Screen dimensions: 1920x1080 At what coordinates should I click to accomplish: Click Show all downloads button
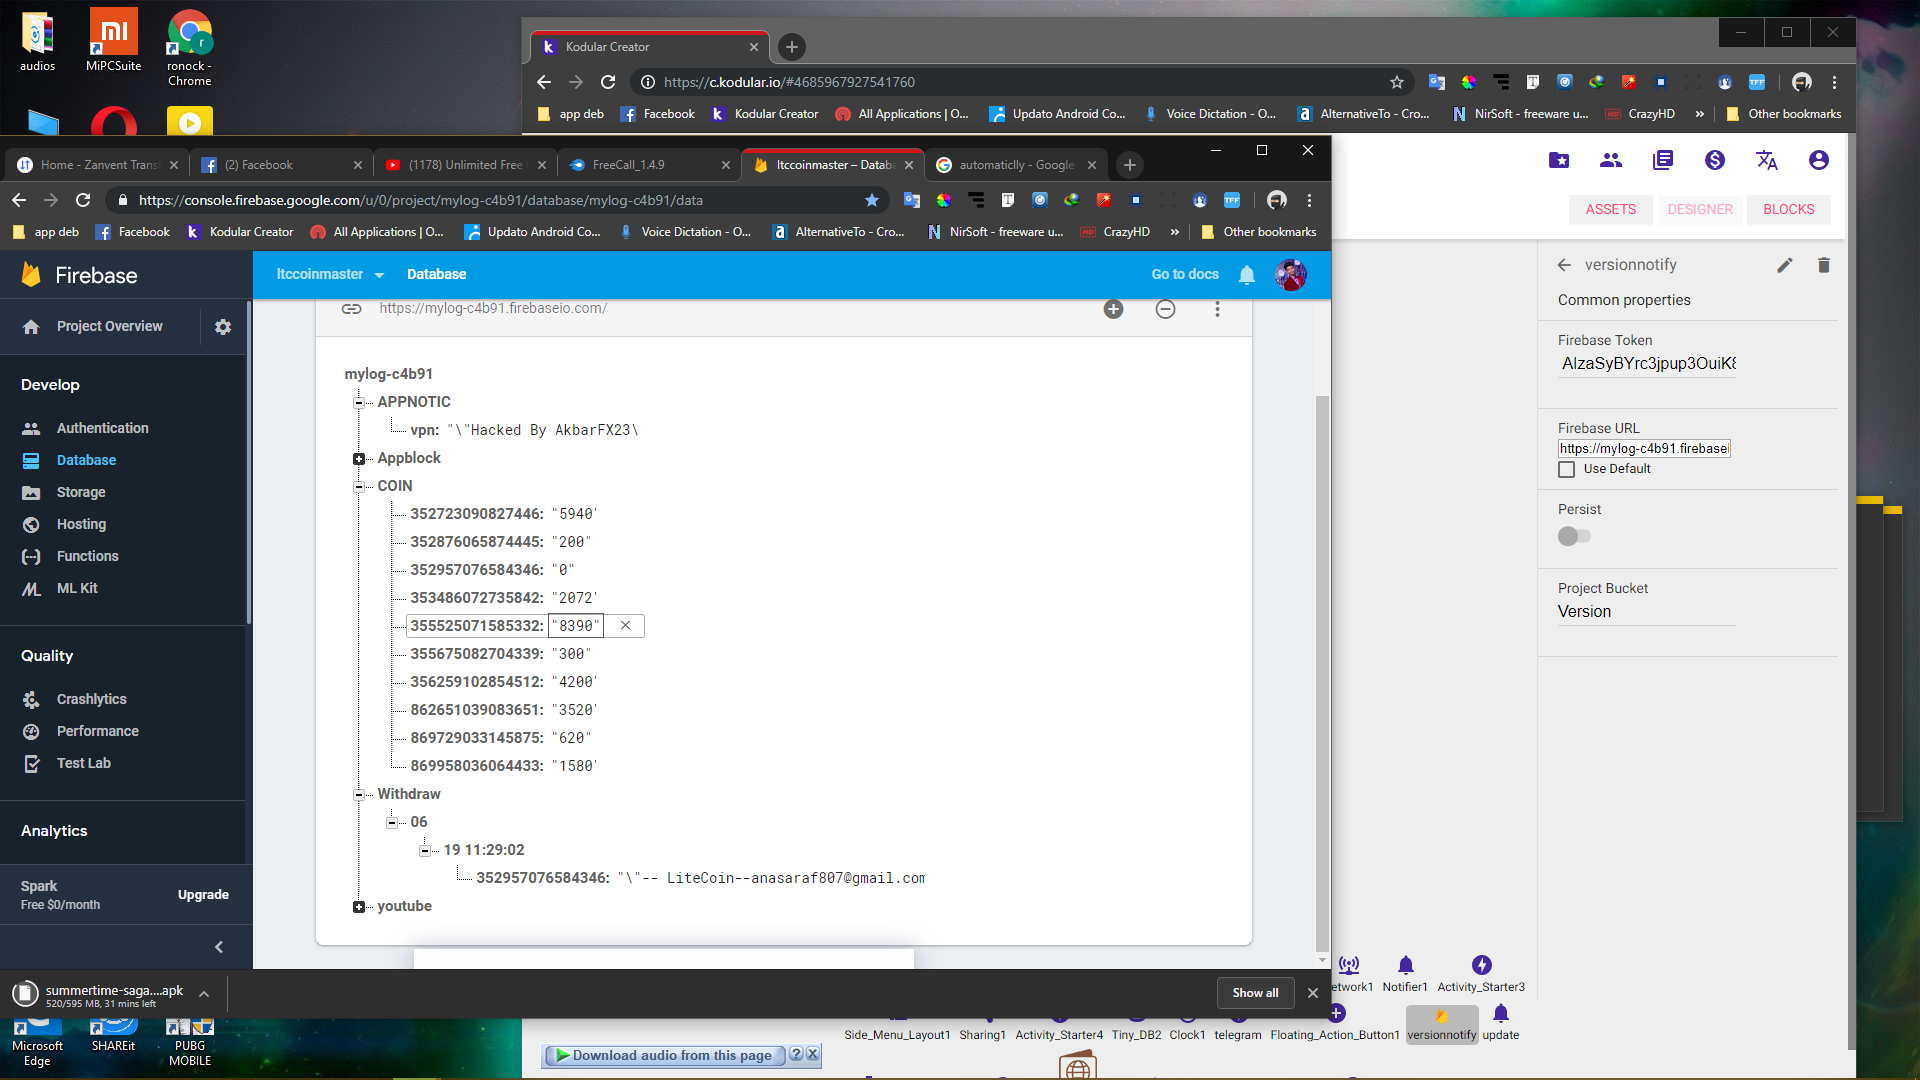[1255, 993]
